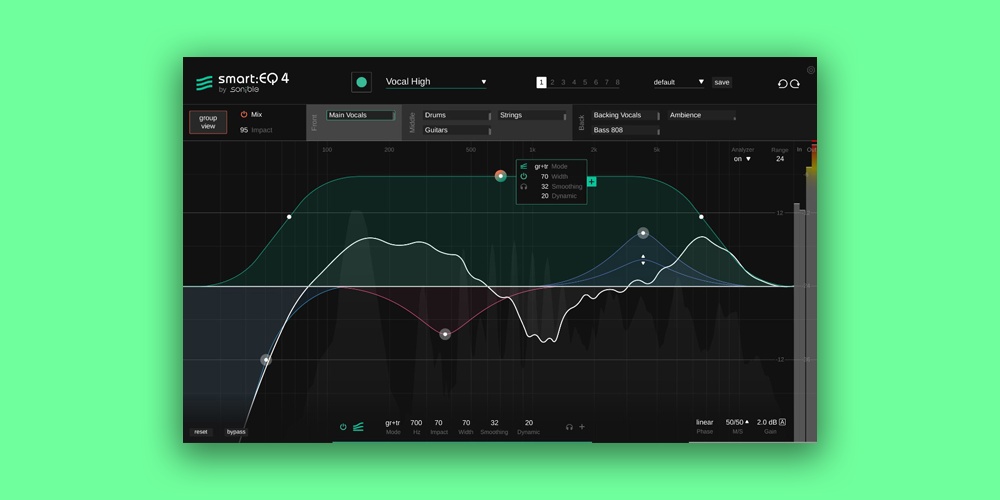Select state slot 1
1000x500 pixels.
tap(541, 82)
